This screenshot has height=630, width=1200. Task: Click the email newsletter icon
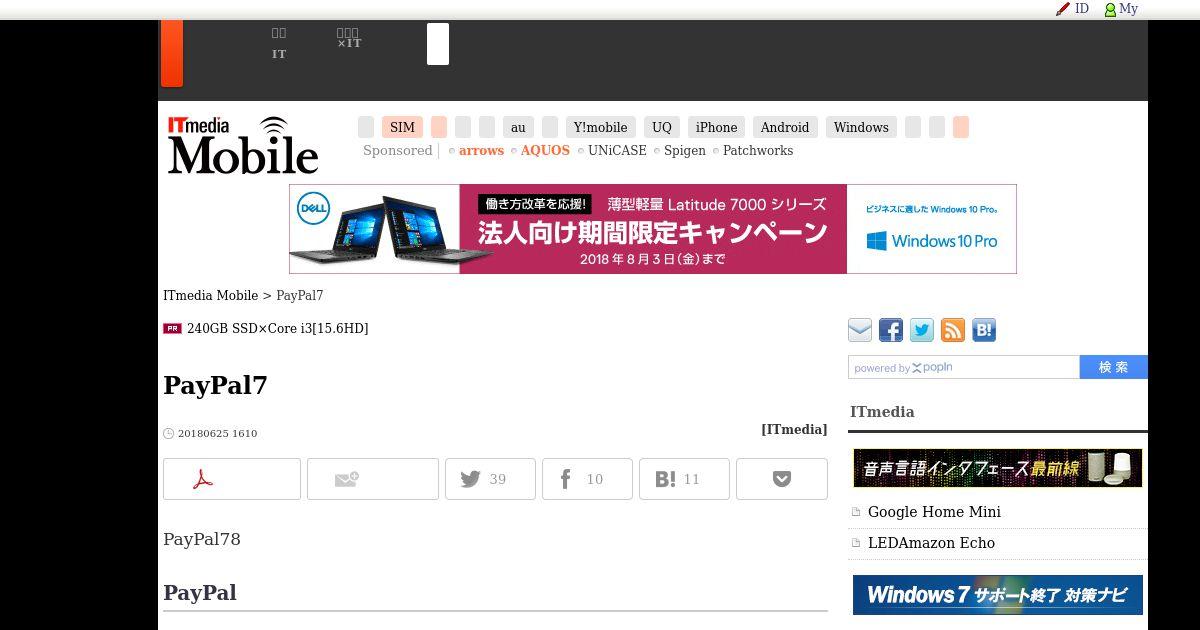click(x=860, y=330)
